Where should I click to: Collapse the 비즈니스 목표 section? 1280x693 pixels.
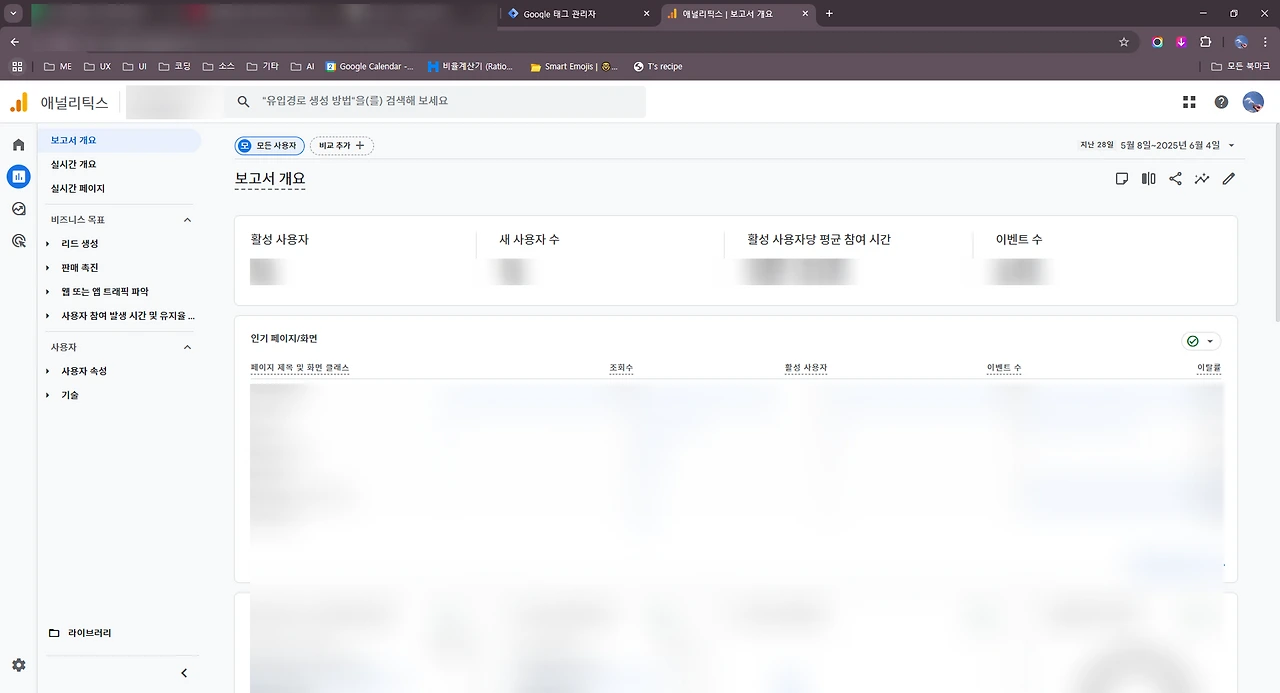186,219
